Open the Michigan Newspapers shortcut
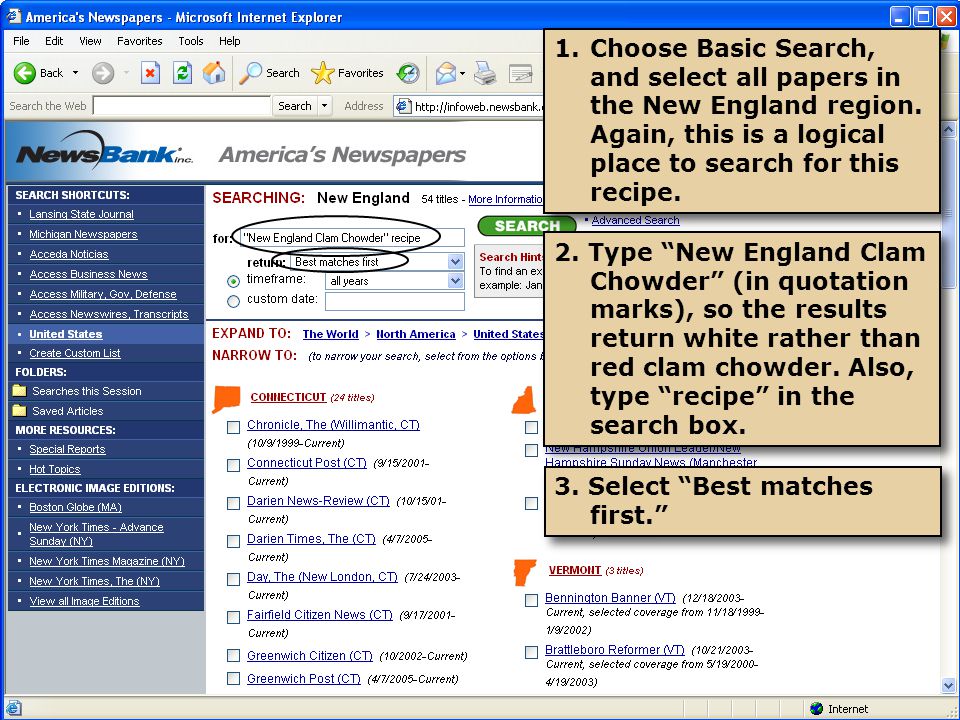 point(83,234)
